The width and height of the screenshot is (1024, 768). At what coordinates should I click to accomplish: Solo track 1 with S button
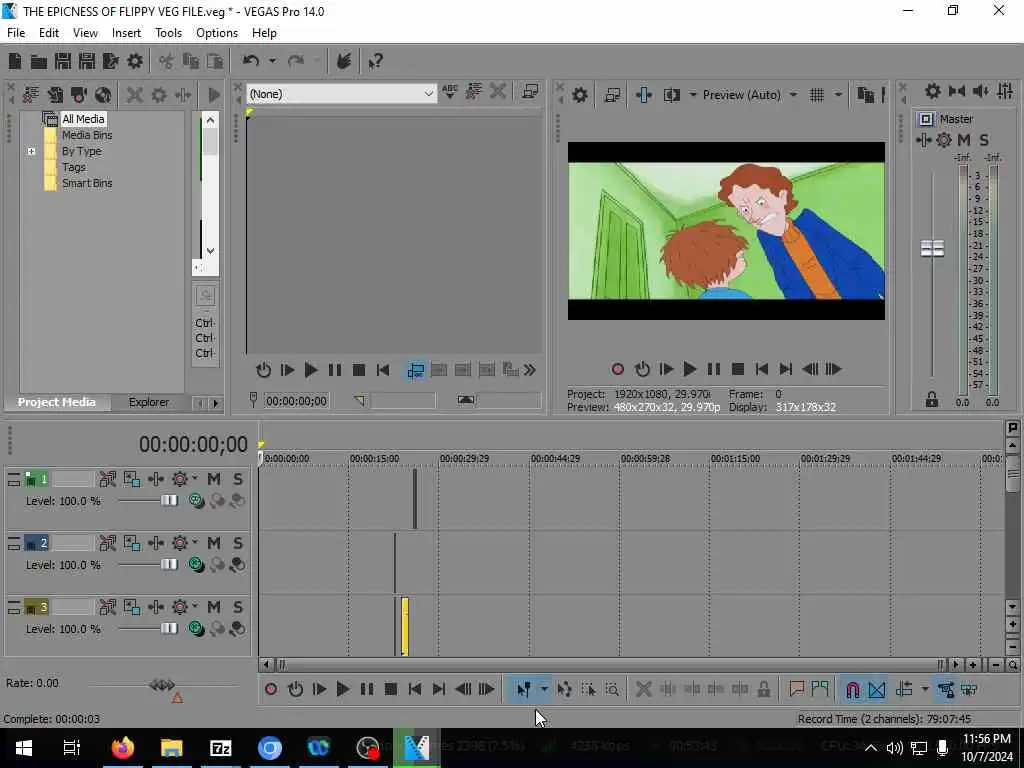click(238, 479)
